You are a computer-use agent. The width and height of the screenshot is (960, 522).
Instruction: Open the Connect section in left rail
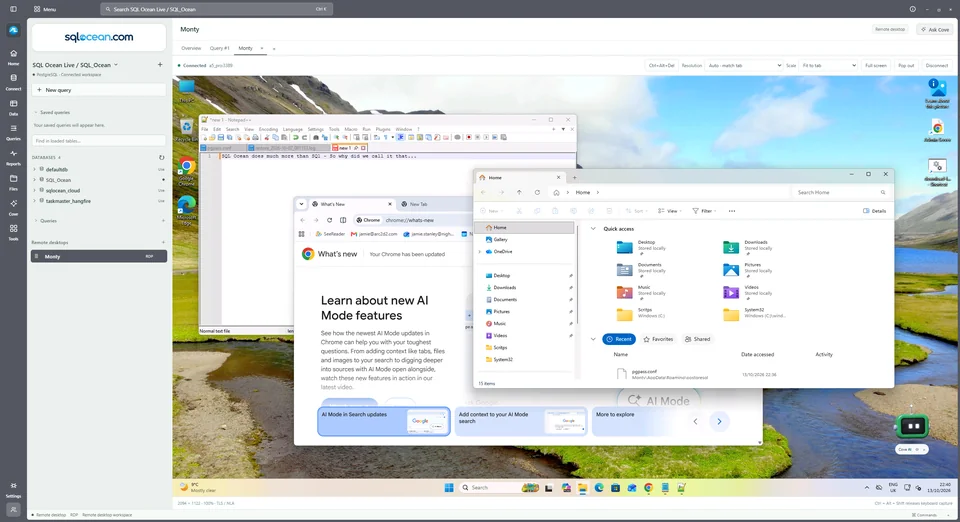click(x=13, y=82)
